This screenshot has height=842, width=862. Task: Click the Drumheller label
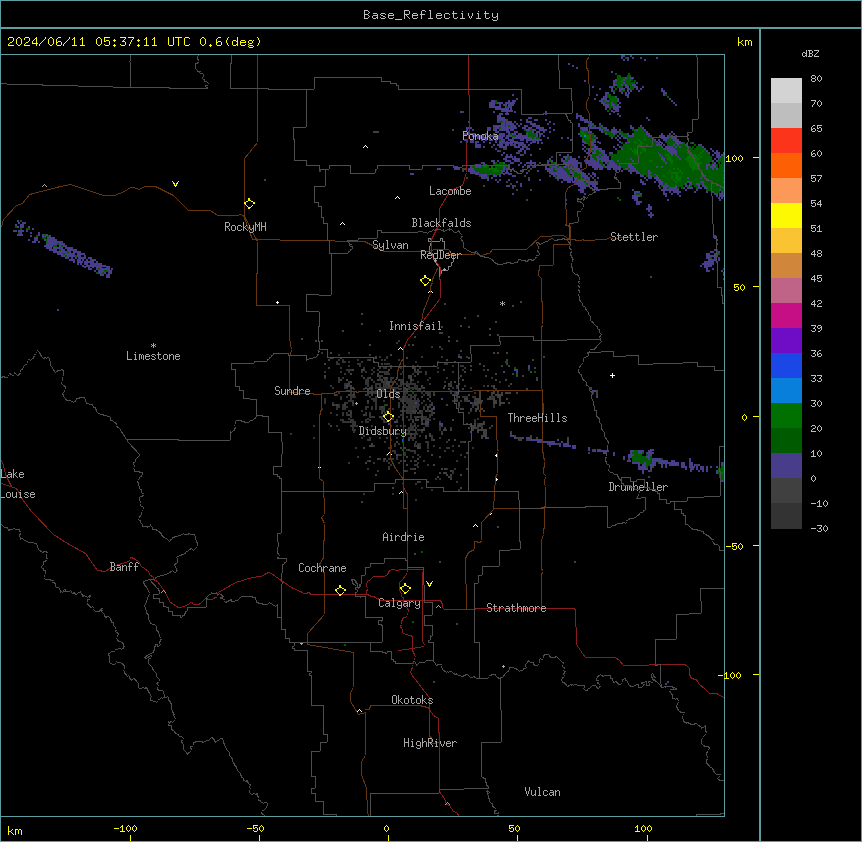[x=638, y=487]
